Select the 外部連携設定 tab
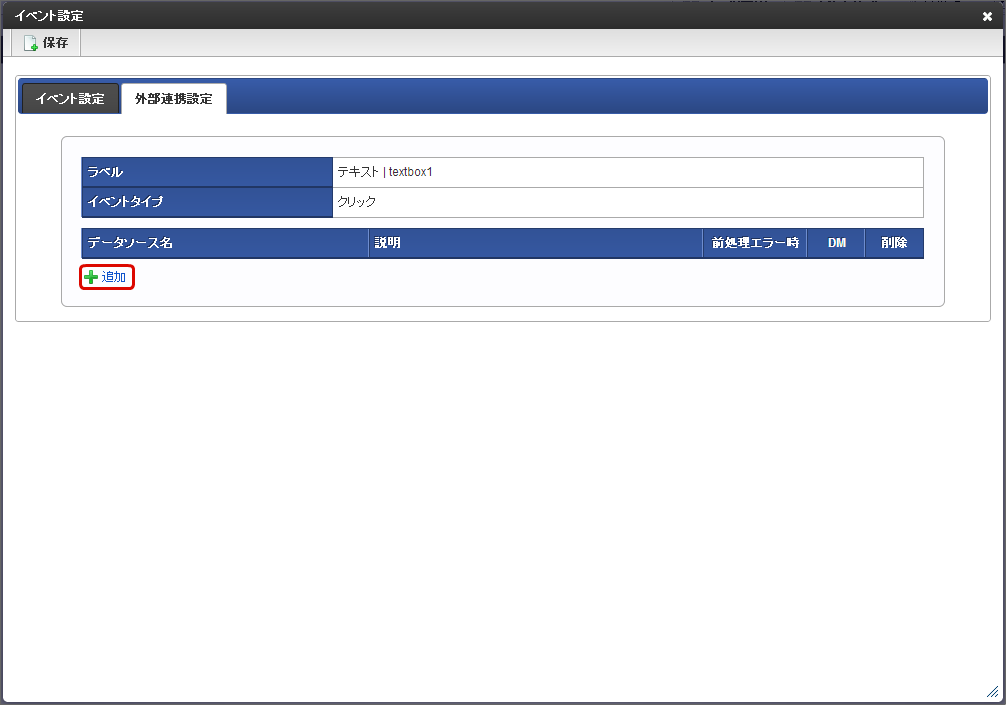This screenshot has height=705, width=1006. 173,99
